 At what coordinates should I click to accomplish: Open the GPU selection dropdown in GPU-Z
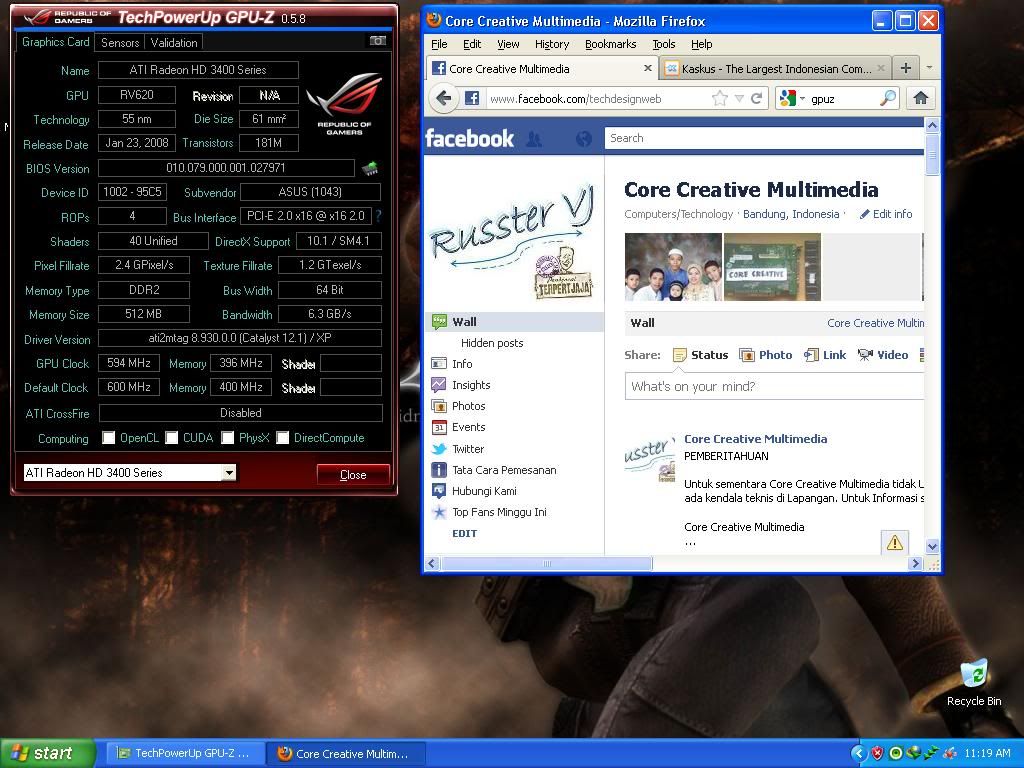pyautogui.click(x=229, y=472)
